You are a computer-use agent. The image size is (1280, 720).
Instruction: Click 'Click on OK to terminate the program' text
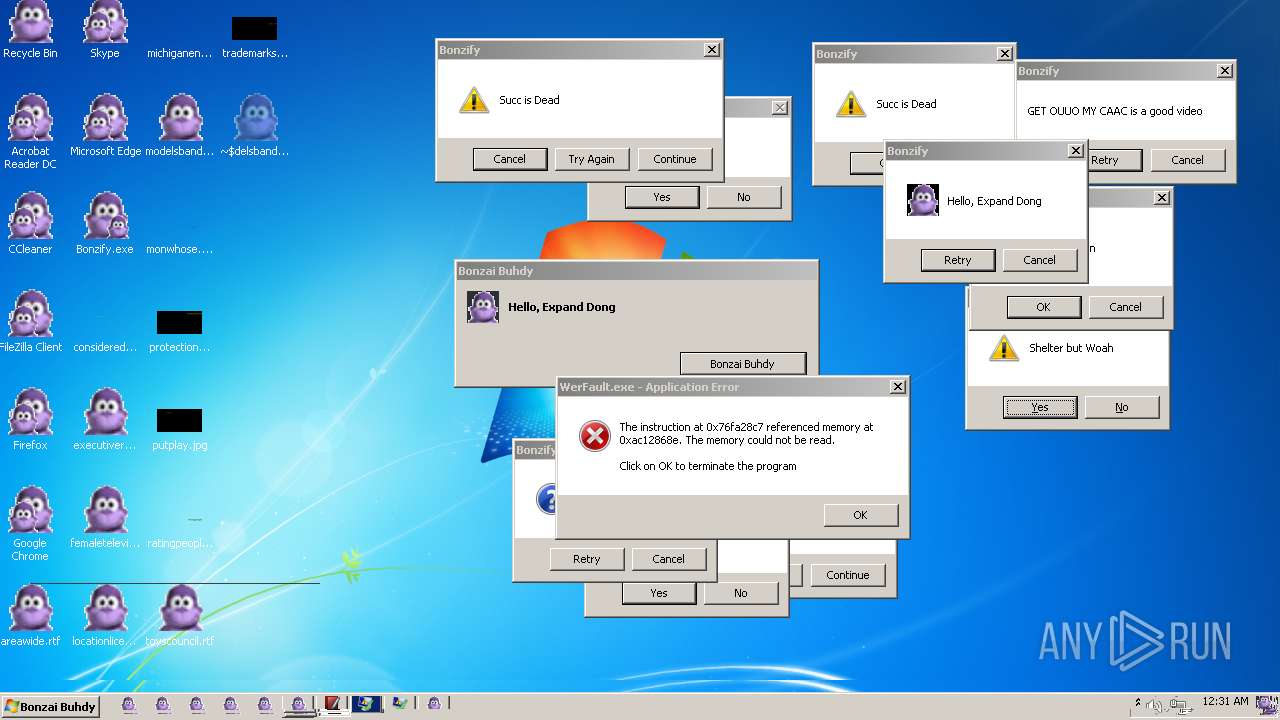tap(708, 466)
